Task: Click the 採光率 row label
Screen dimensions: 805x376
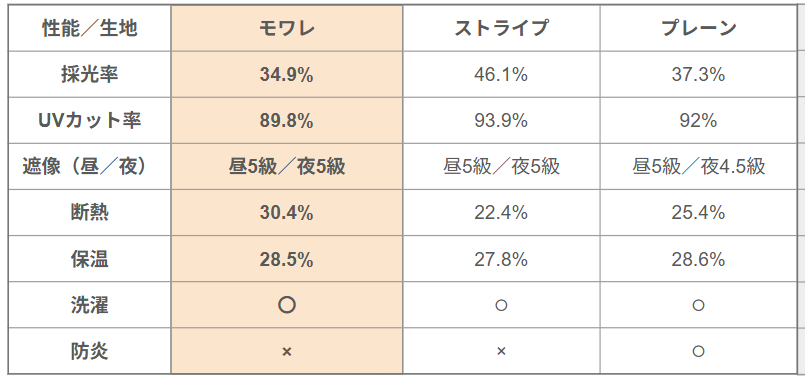Action: point(89,74)
